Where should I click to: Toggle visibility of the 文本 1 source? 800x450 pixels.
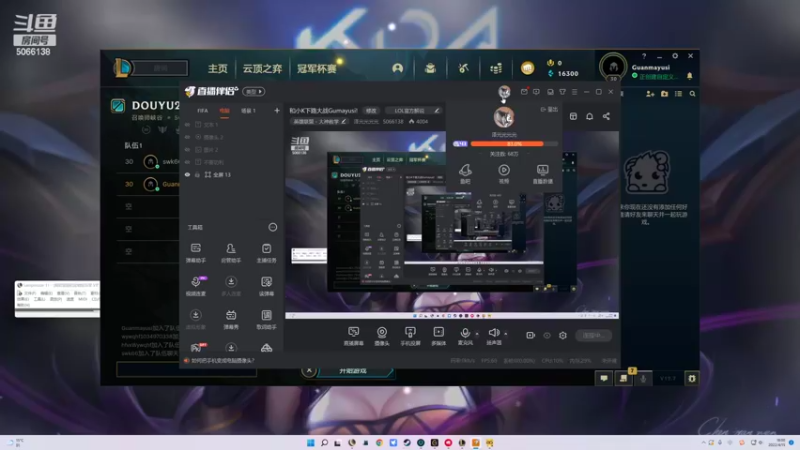[x=188, y=124]
